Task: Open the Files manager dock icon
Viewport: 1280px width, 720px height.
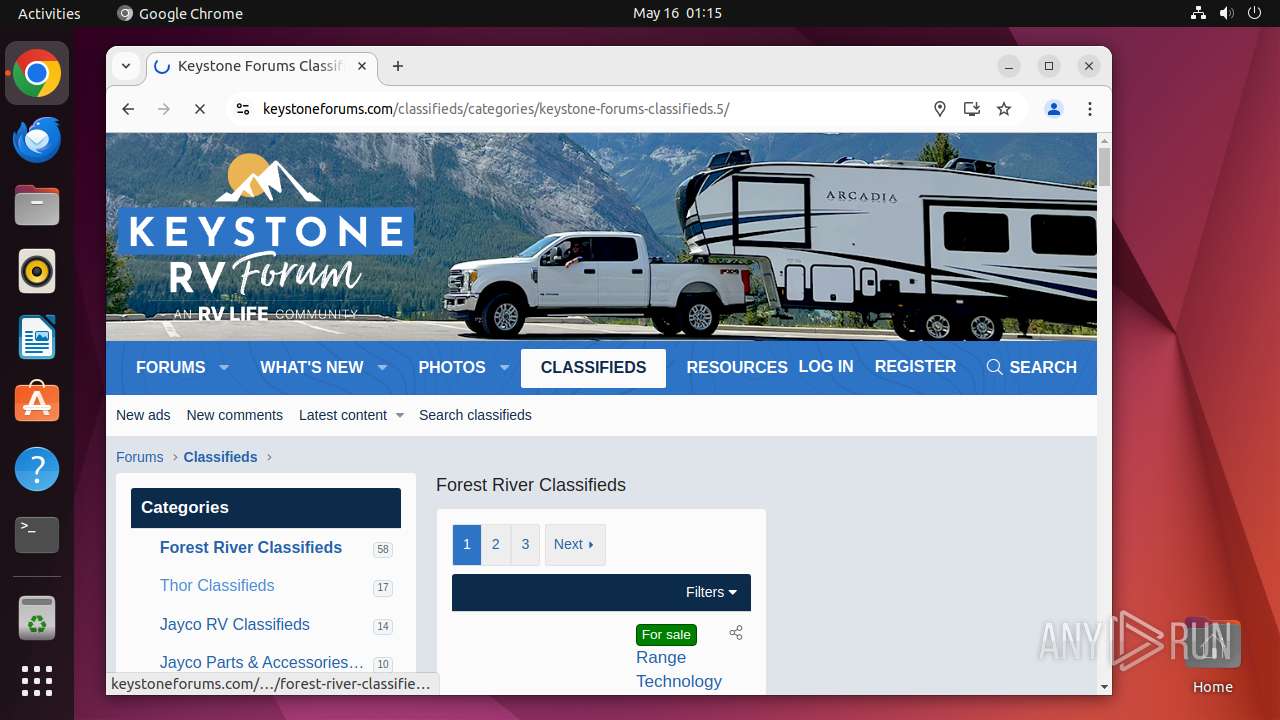Action: [37, 206]
